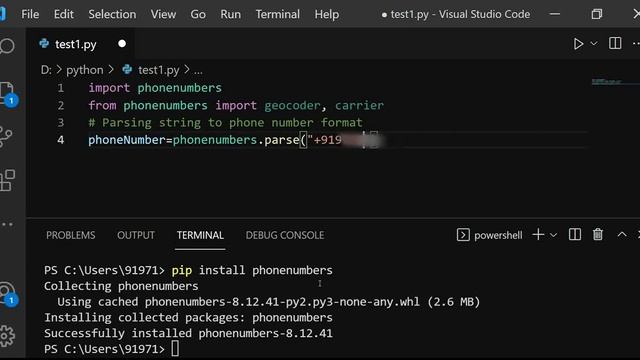
Task: Click the D: breadcrumb segment
Action: [x=46, y=70]
